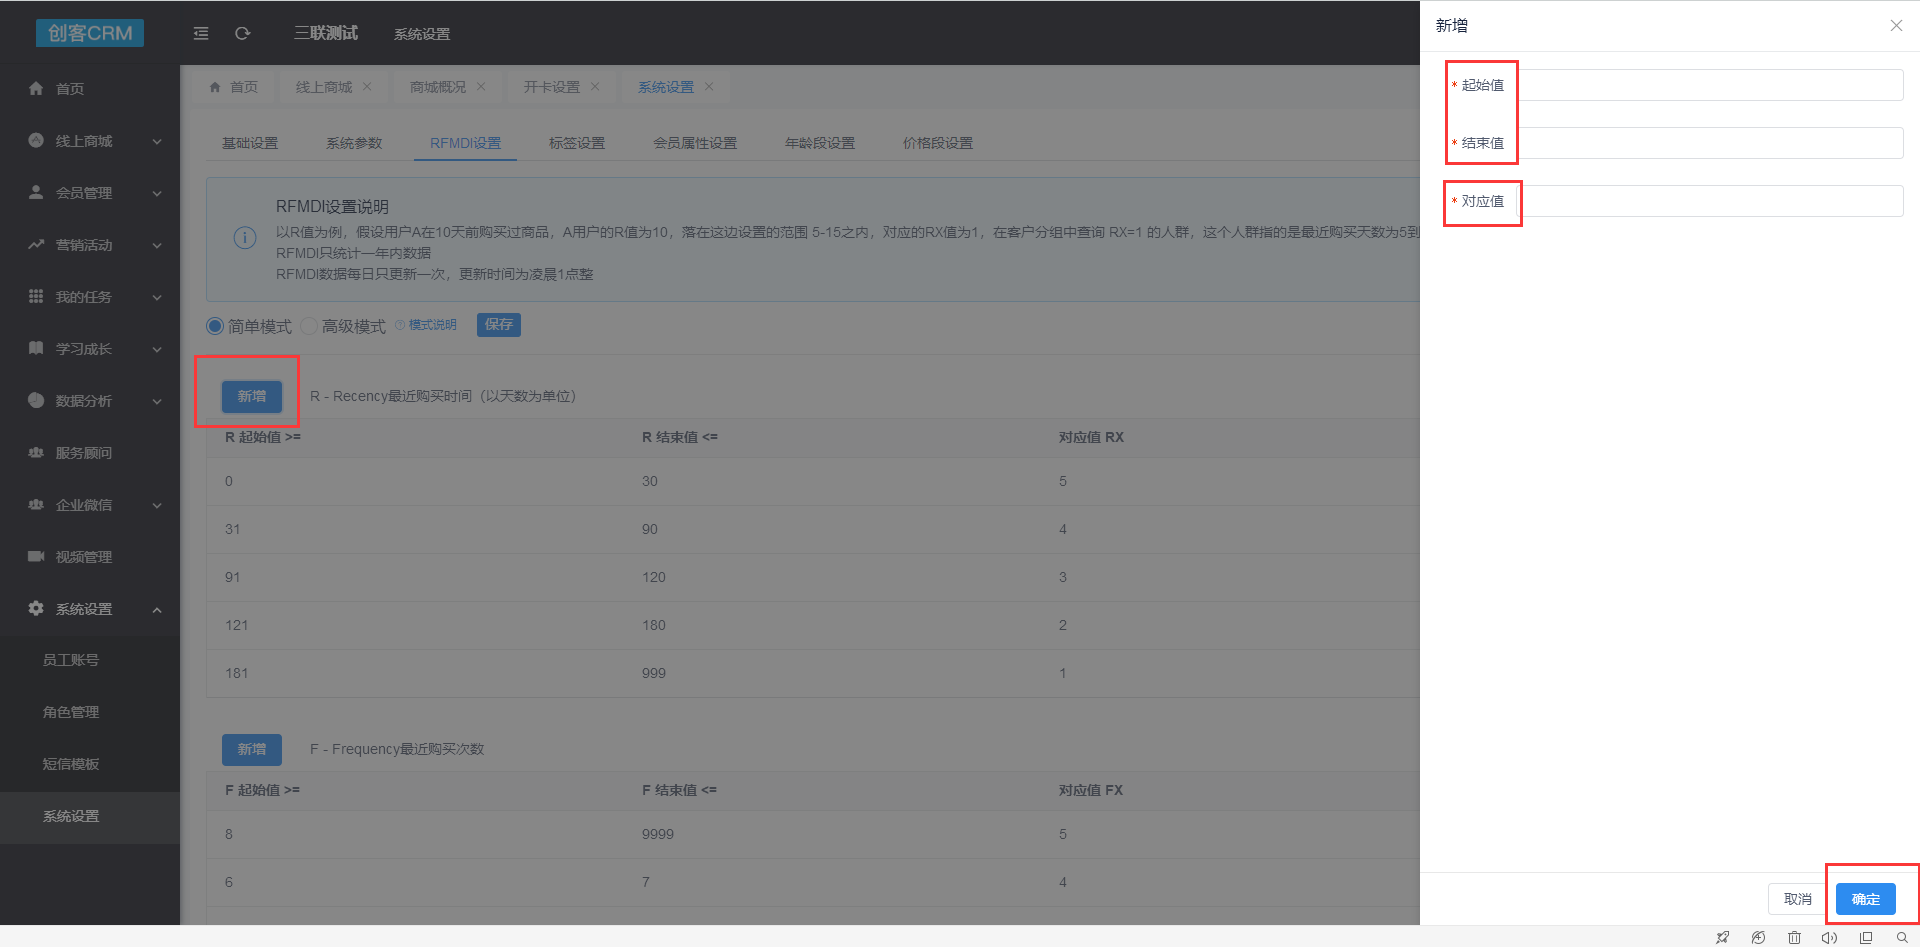
Task: Click 新增 beside F - Frequency最近购买次数
Action: (252, 749)
